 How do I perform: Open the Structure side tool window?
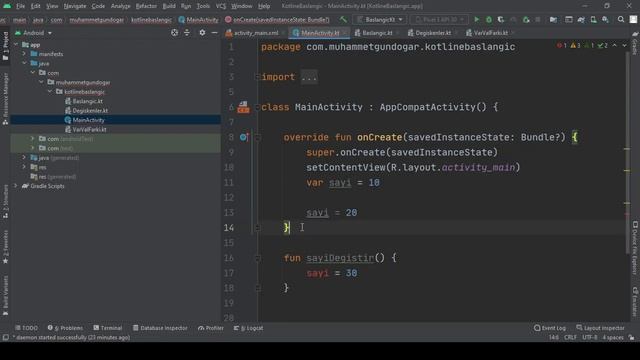pyautogui.click(x=5, y=201)
